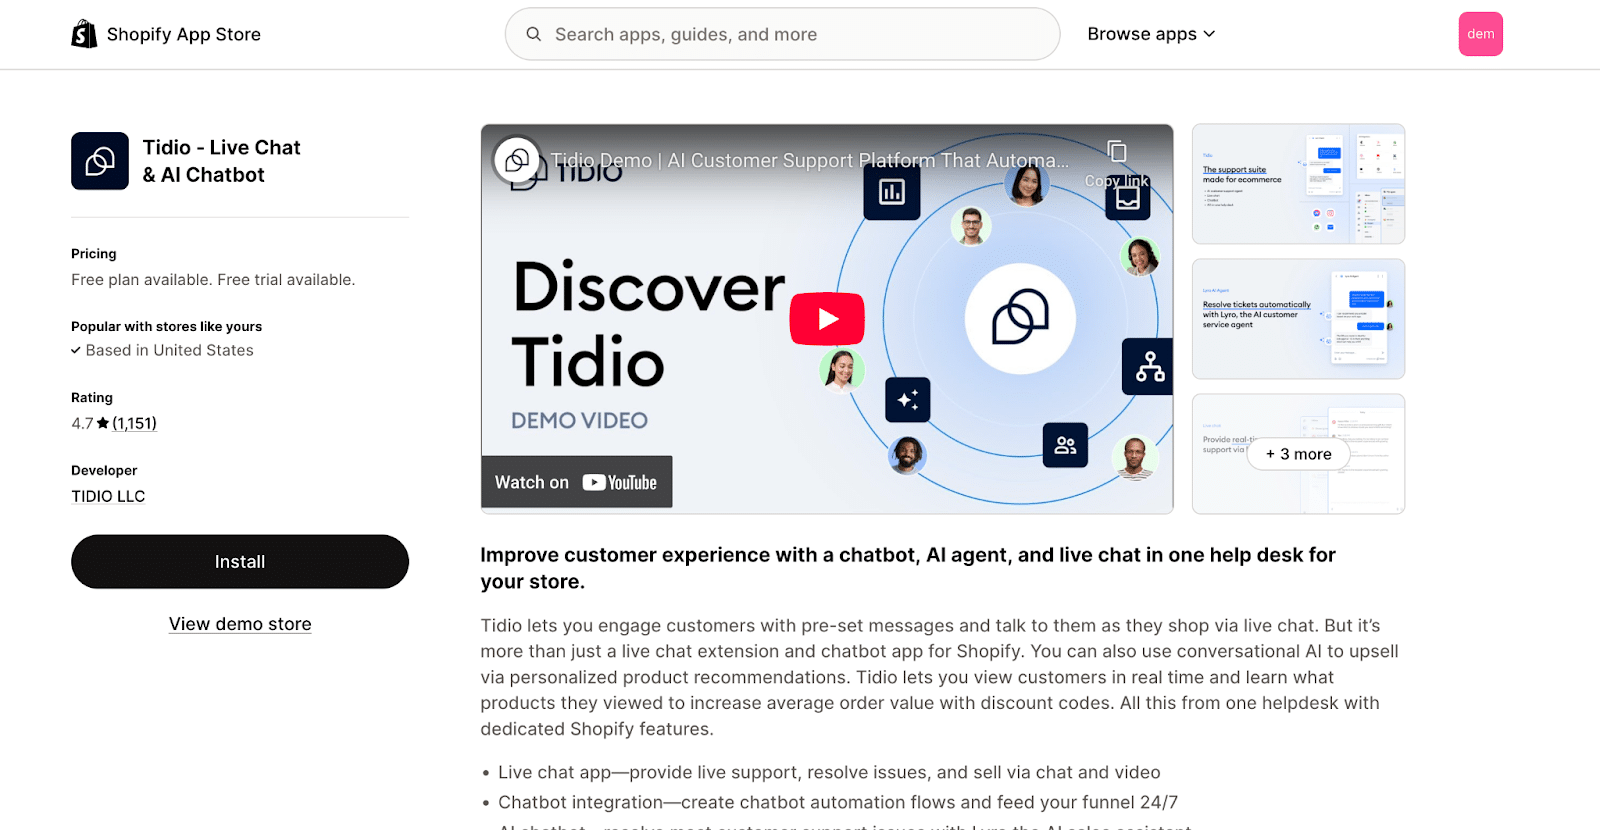
Task: Install the Tidio app
Action: [240, 562]
